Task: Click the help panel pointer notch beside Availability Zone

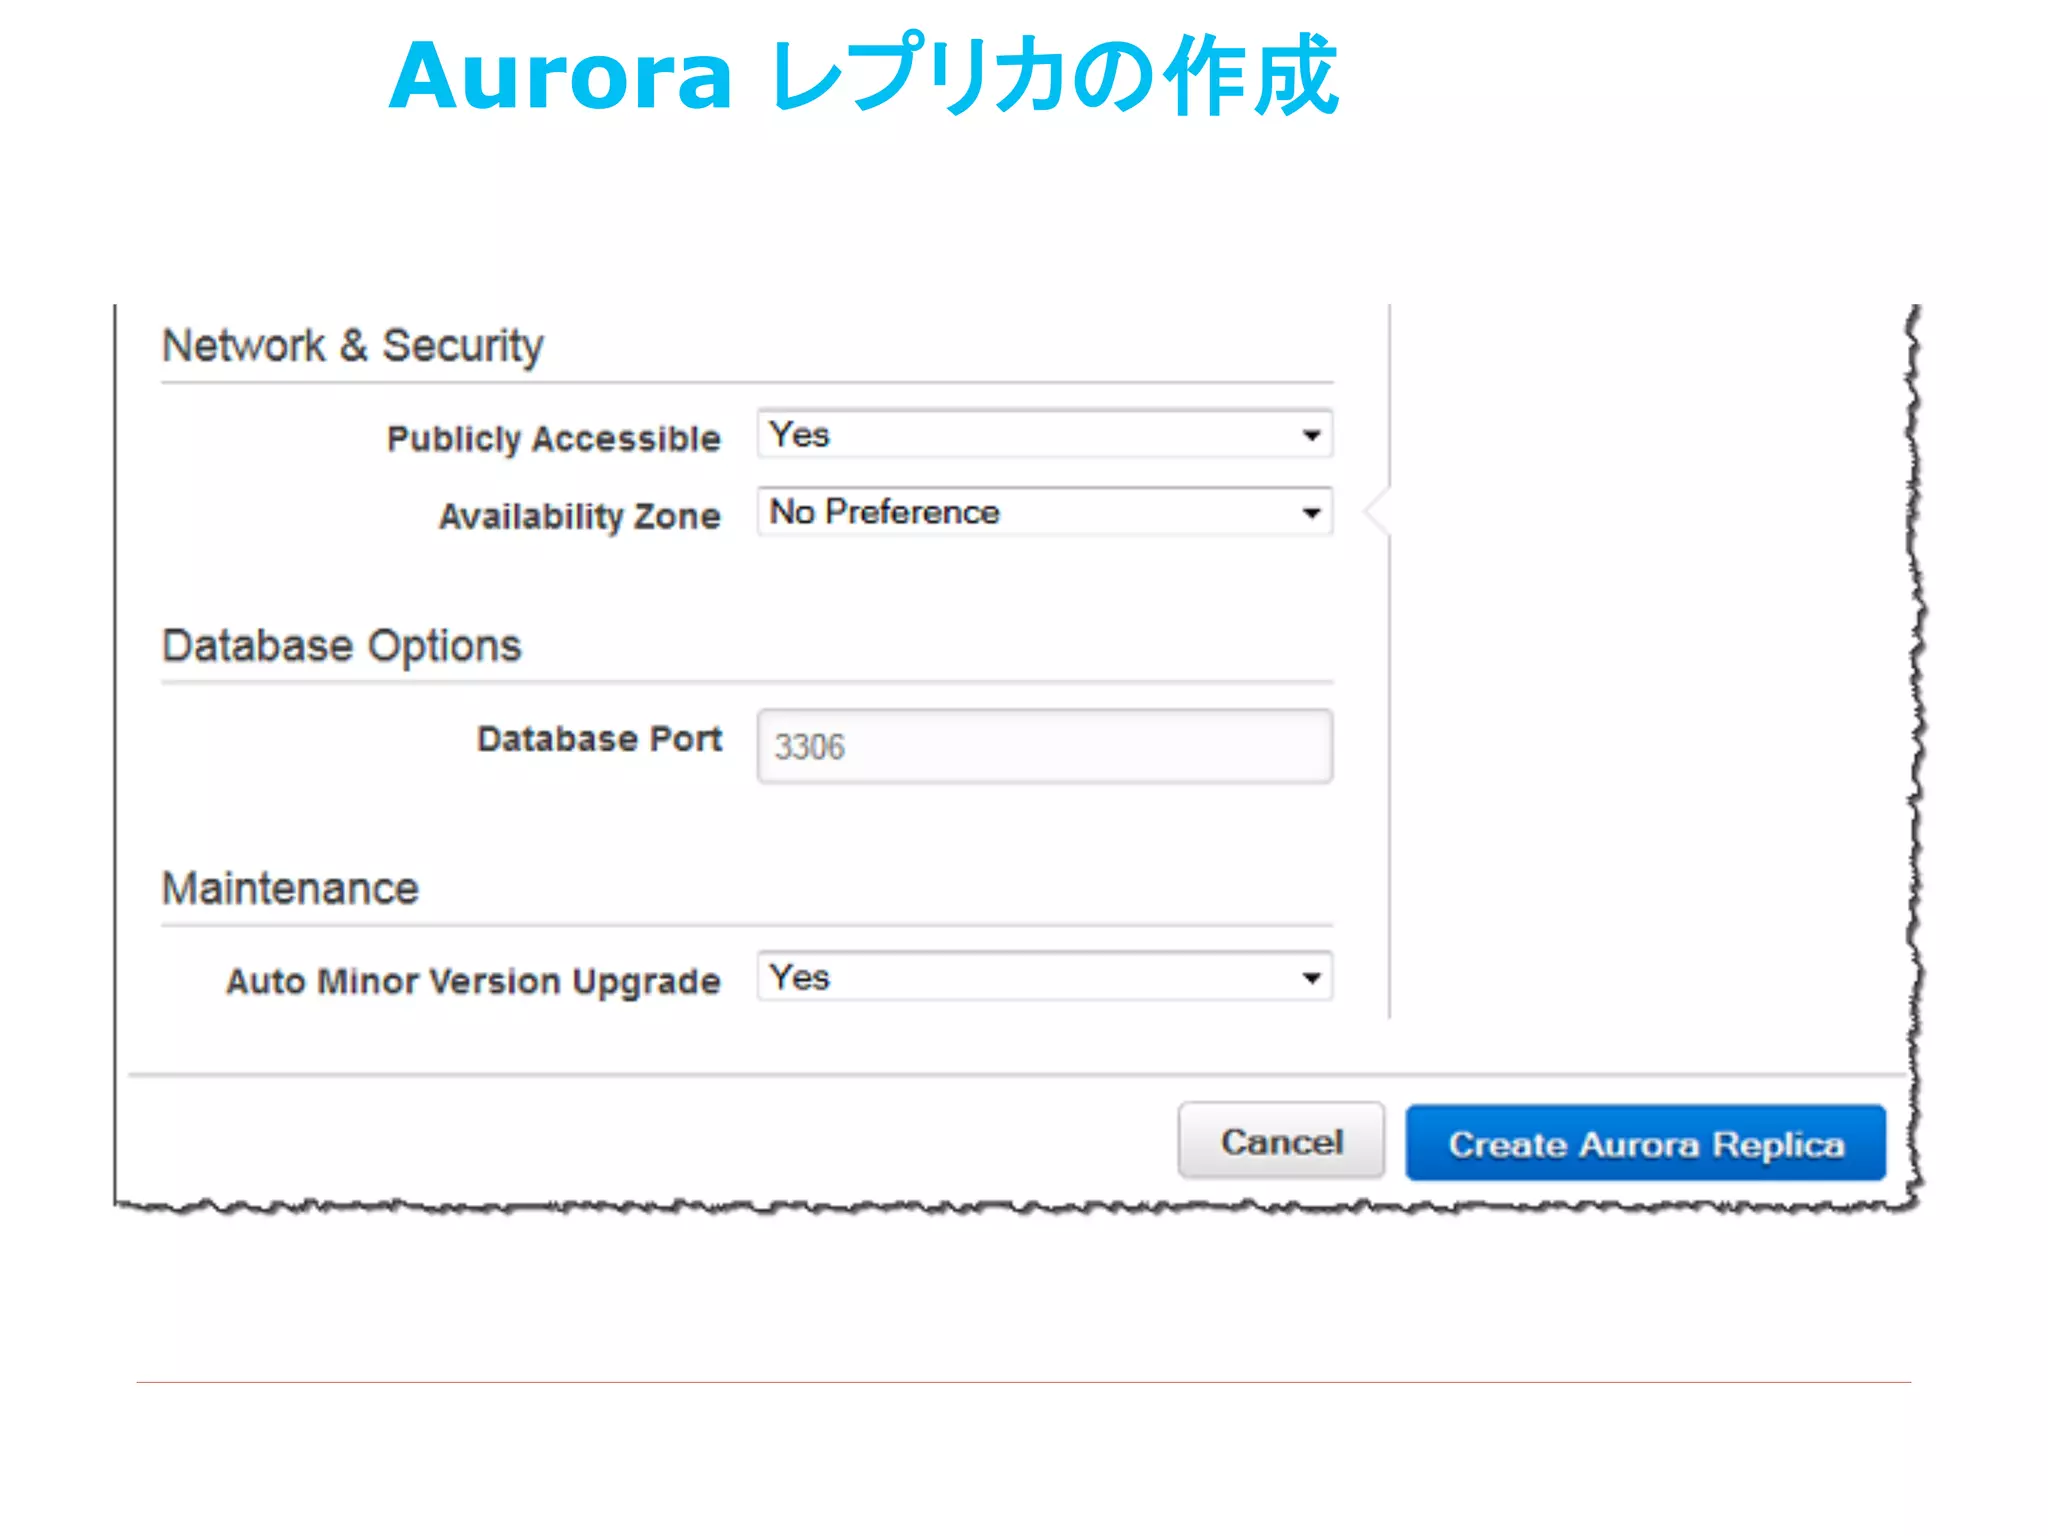Action: tap(1378, 512)
